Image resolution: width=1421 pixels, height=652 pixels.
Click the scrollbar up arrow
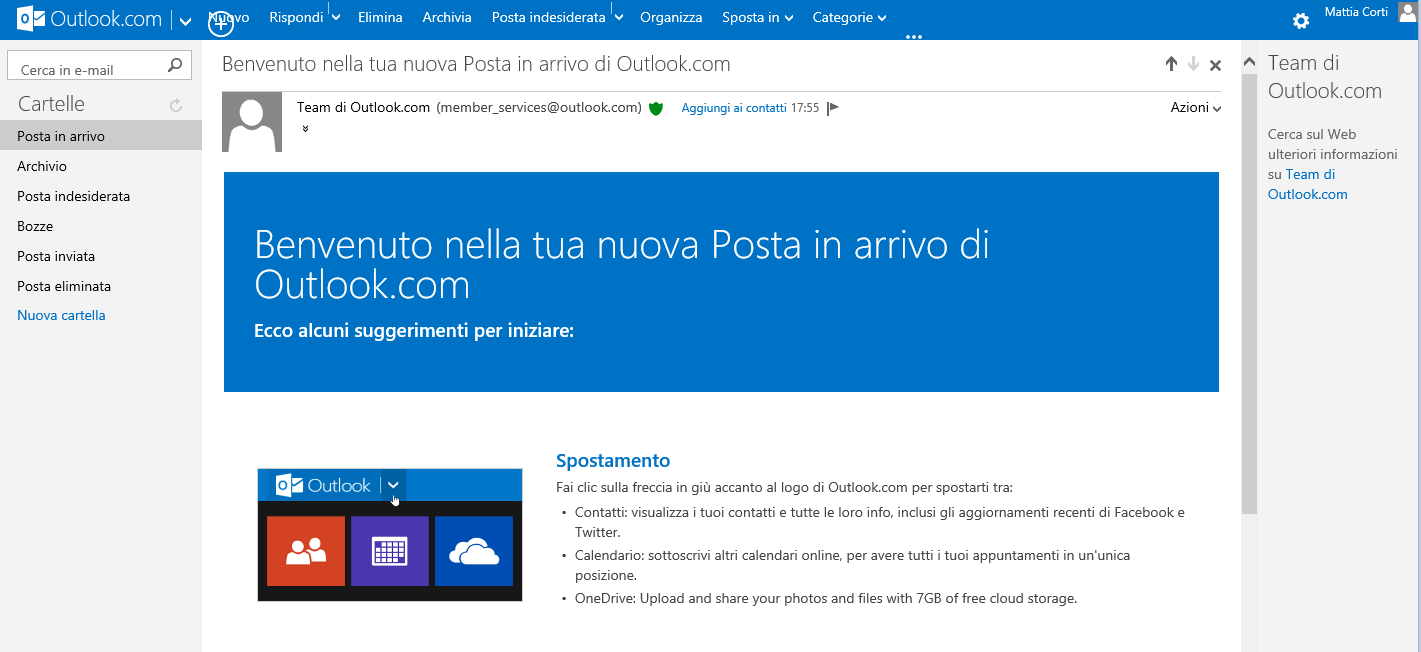[1249, 62]
